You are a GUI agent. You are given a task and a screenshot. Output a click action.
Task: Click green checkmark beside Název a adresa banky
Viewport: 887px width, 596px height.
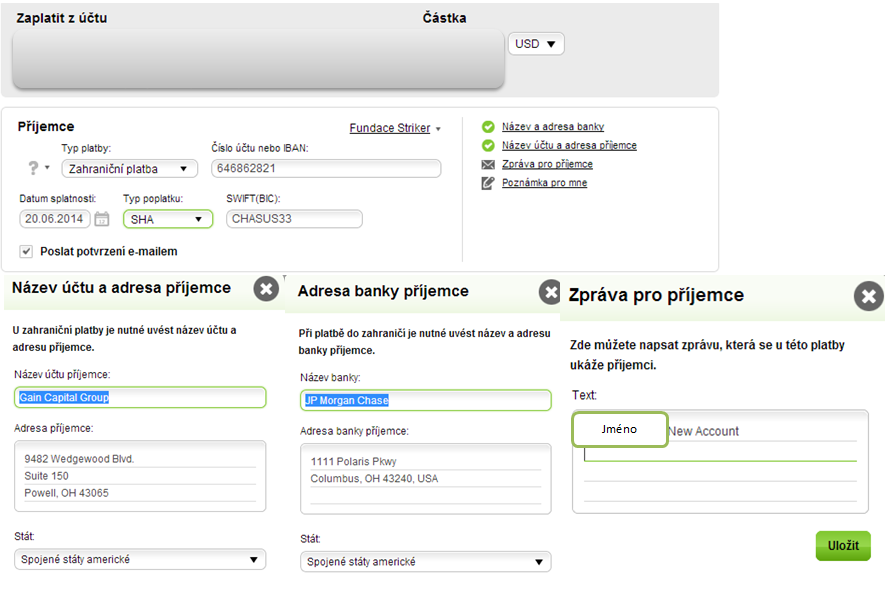pyautogui.click(x=488, y=127)
